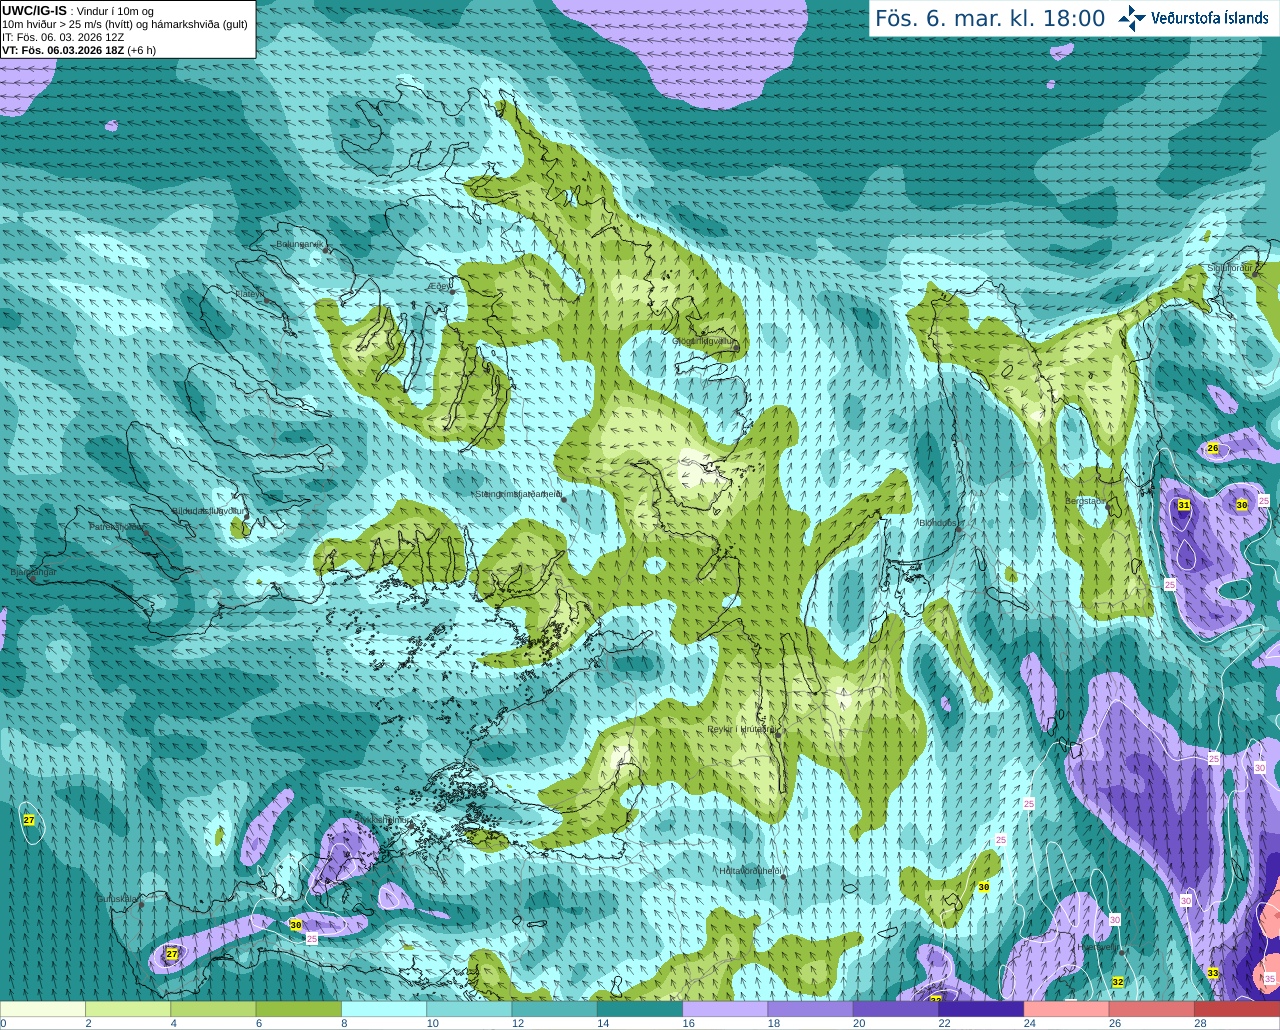Pick the 2–4 m/s light green legend swatch

pyautogui.click(x=128, y=1009)
